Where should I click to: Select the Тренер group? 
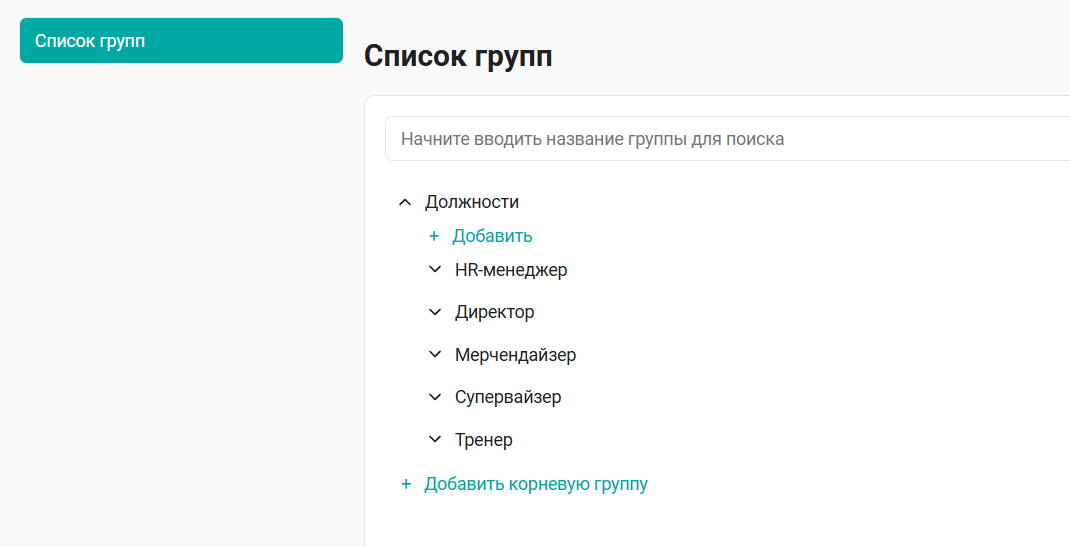484,440
